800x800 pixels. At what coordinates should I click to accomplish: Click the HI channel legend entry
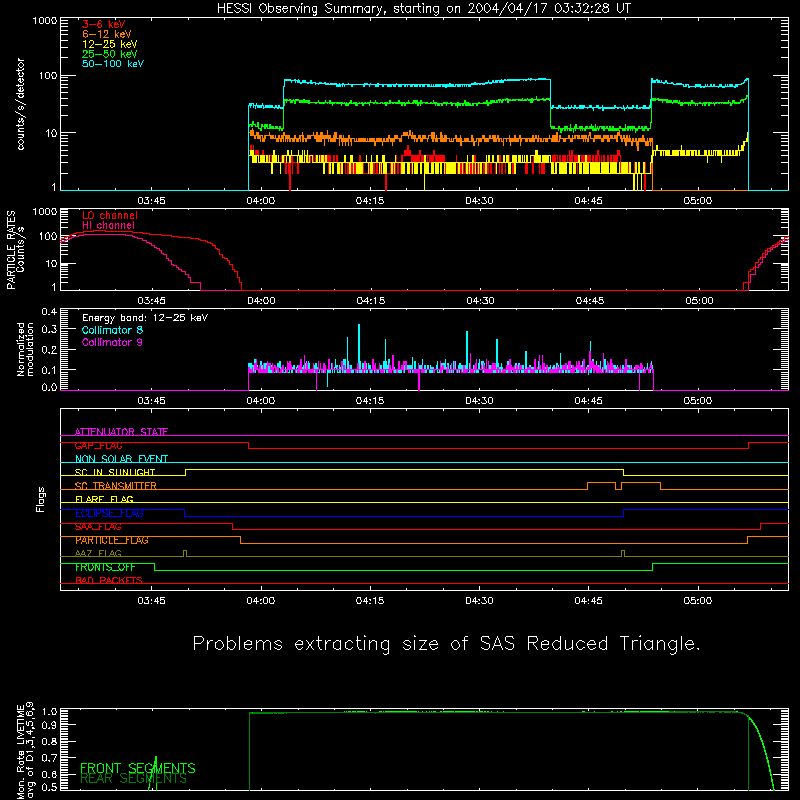108,225
